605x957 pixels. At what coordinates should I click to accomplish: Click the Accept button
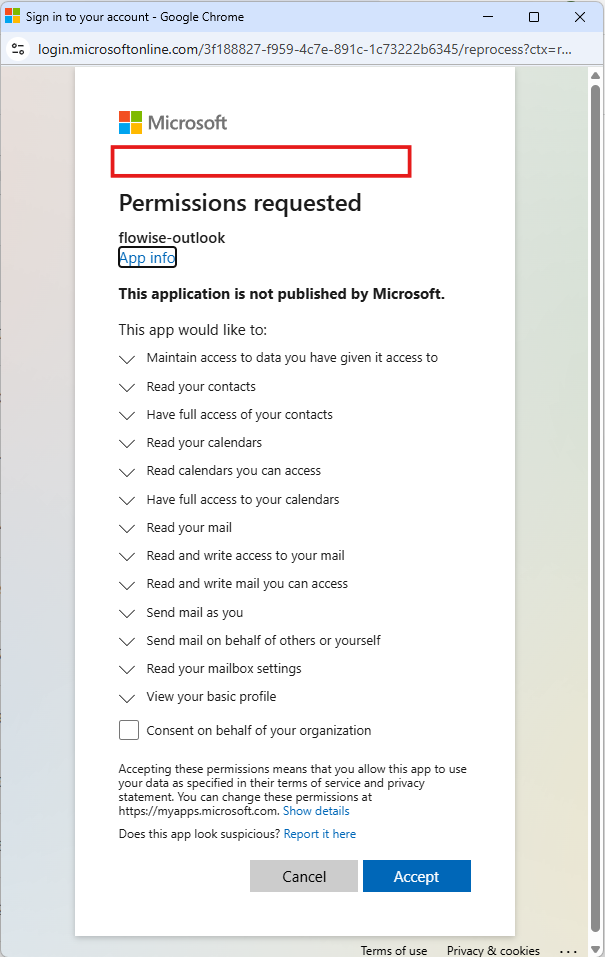(416, 876)
